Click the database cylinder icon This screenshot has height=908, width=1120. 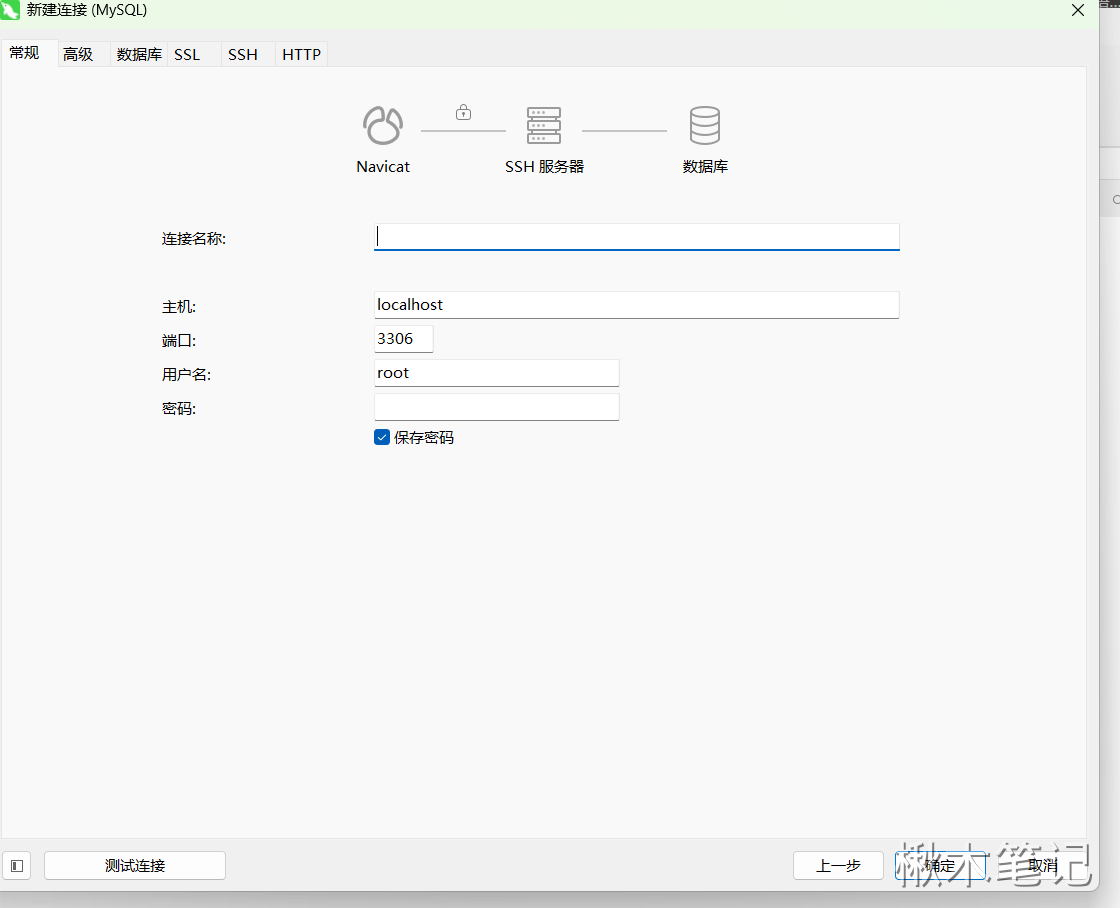[x=704, y=125]
